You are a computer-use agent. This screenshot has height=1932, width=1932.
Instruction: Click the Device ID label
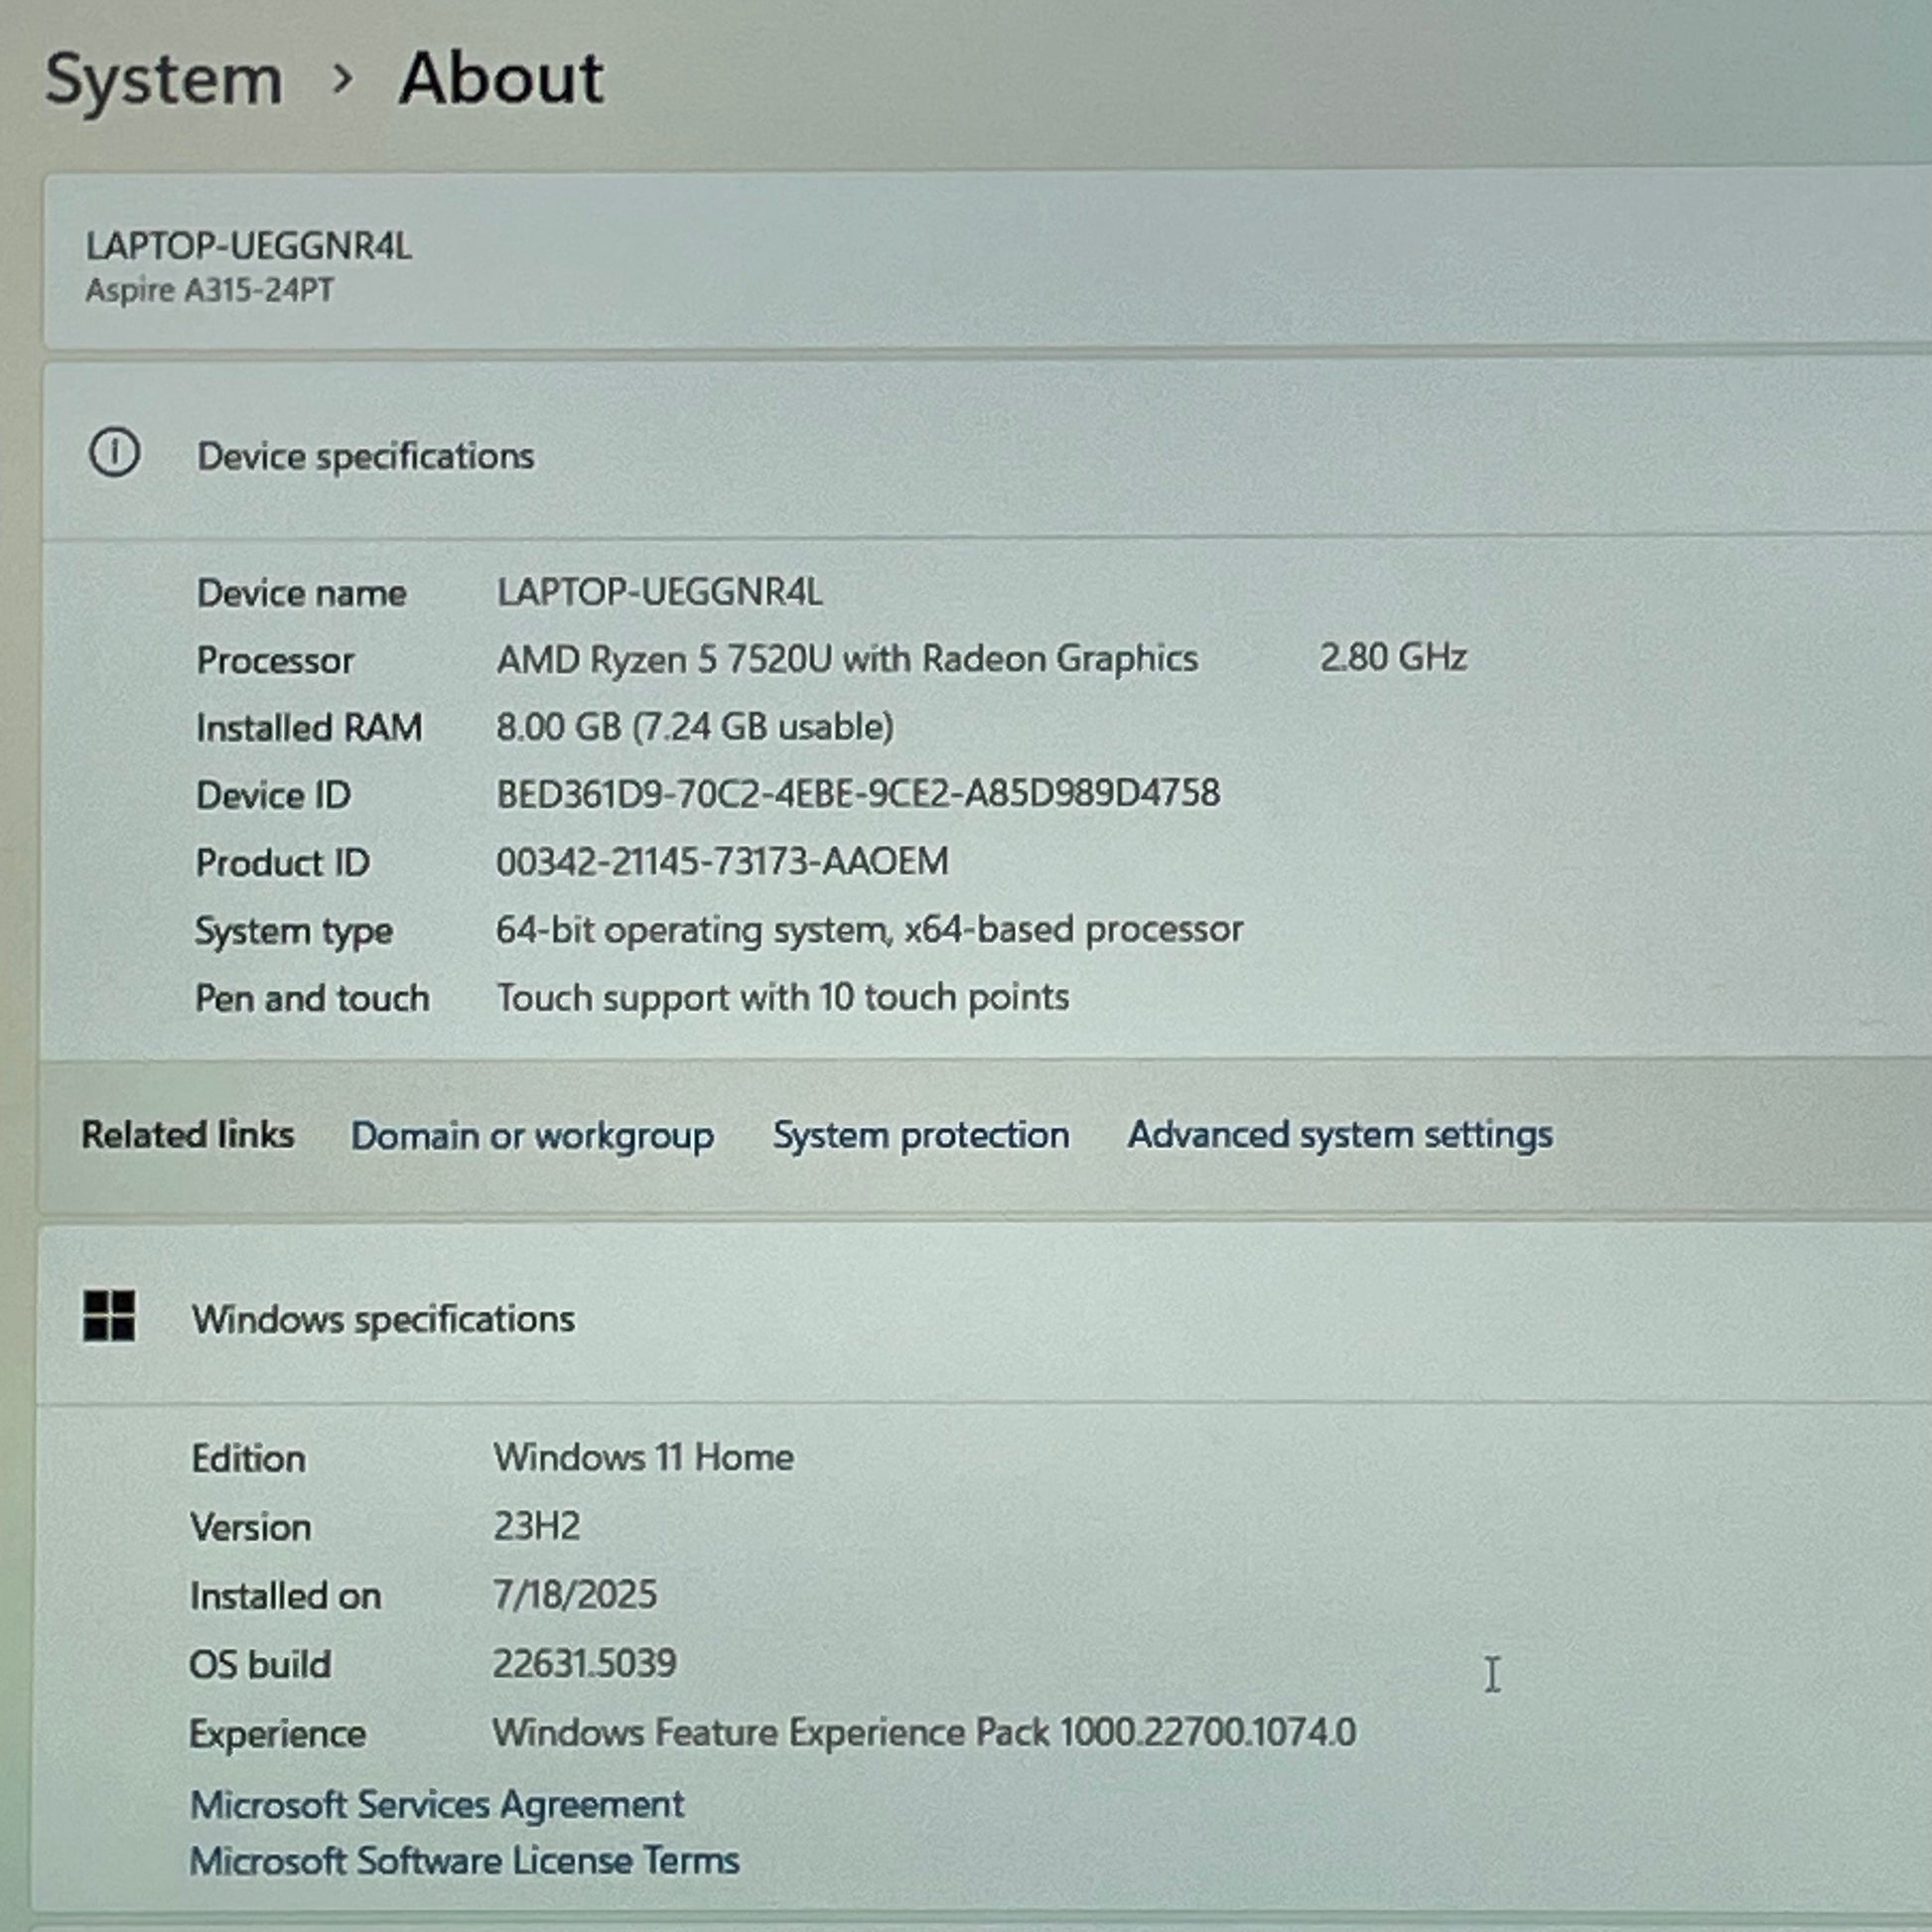point(273,796)
